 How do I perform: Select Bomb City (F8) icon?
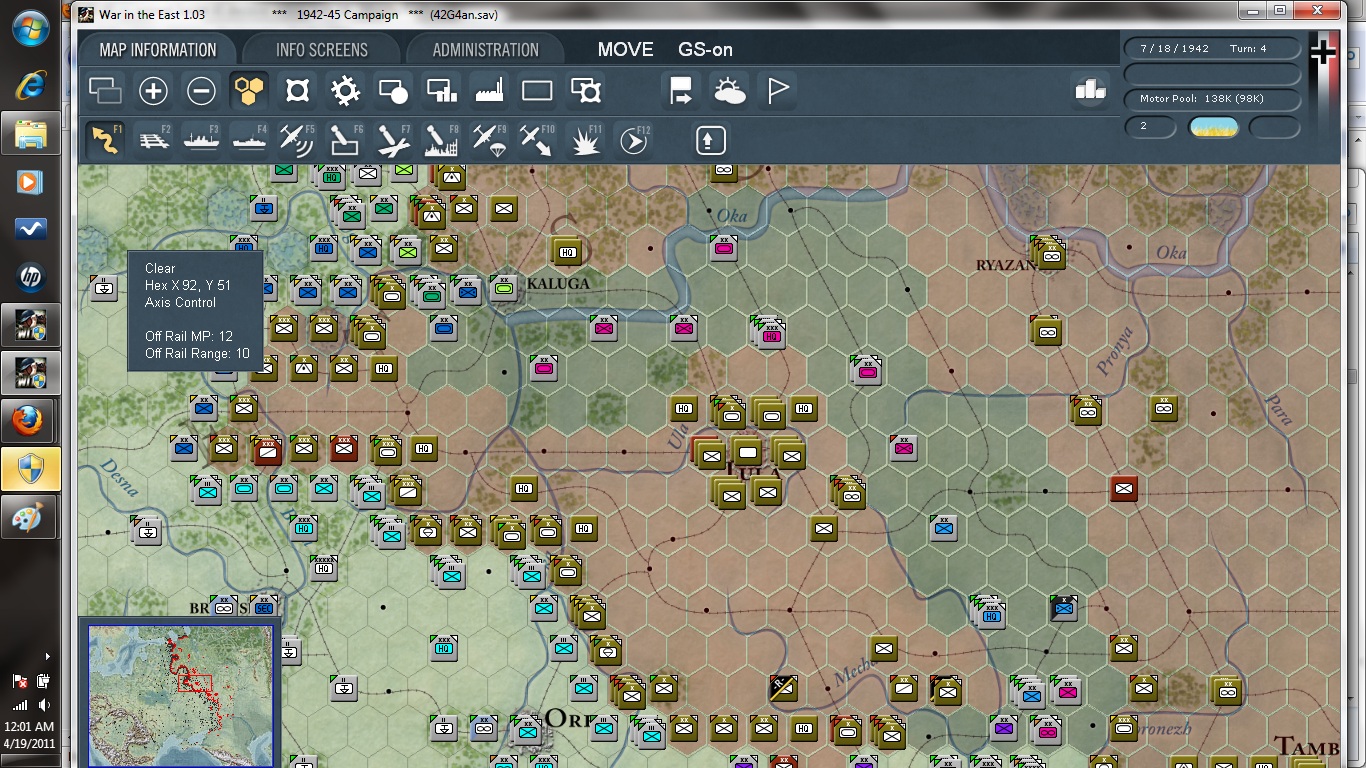(x=441, y=140)
